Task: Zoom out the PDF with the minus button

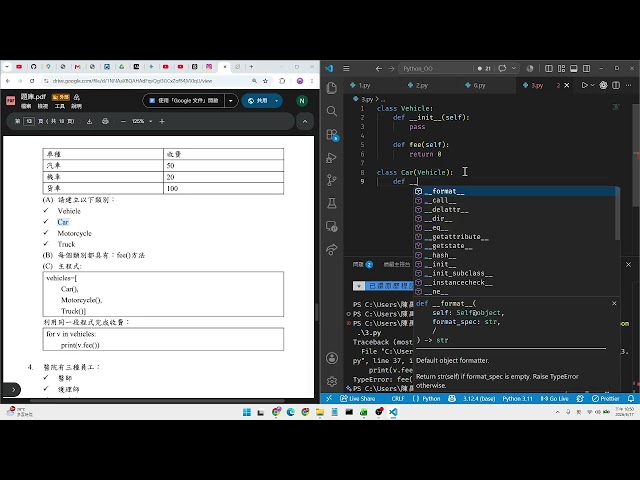Action: (x=123, y=121)
